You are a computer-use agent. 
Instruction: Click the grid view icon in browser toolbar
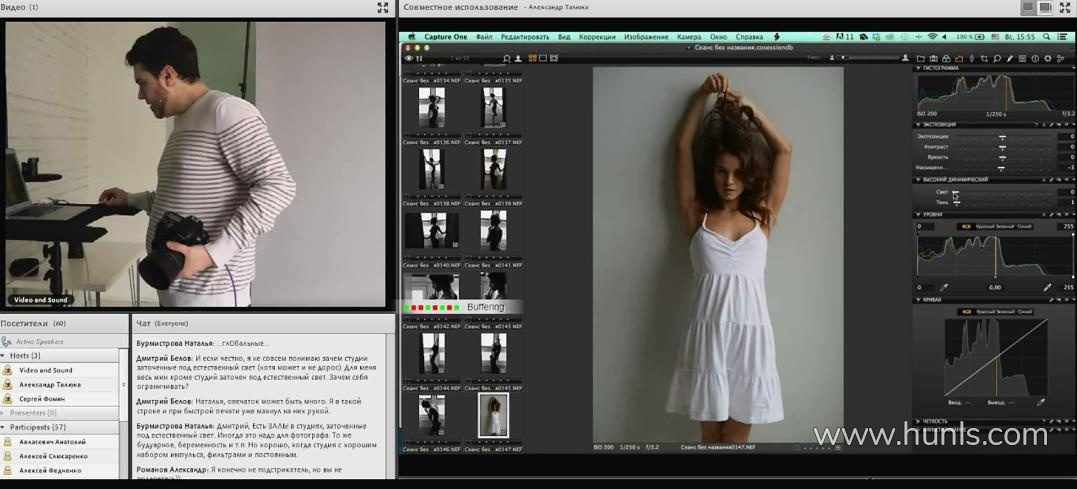coord(532,58)
